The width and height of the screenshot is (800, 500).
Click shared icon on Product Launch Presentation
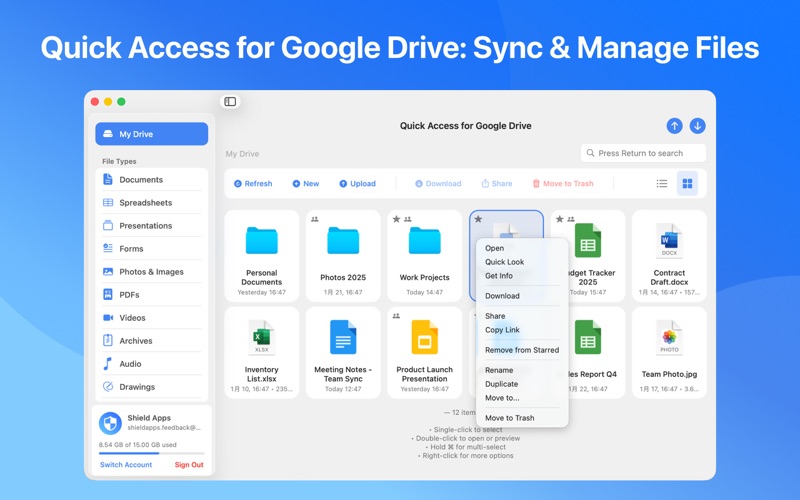tap(396, 316)
